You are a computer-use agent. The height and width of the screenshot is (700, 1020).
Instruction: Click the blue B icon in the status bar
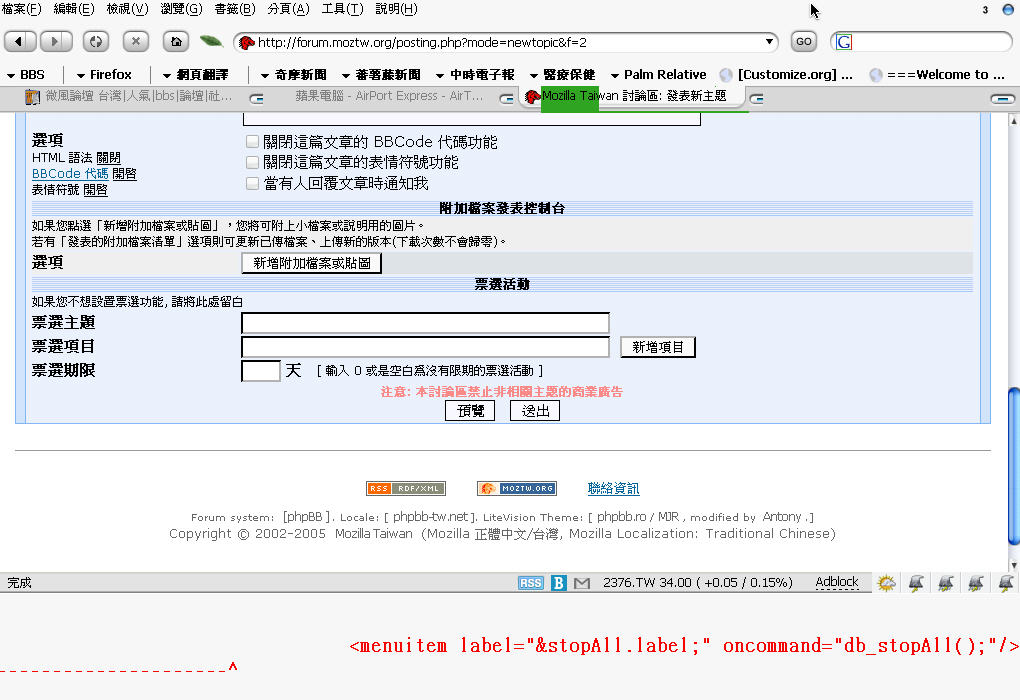click(x=558, y=583)
